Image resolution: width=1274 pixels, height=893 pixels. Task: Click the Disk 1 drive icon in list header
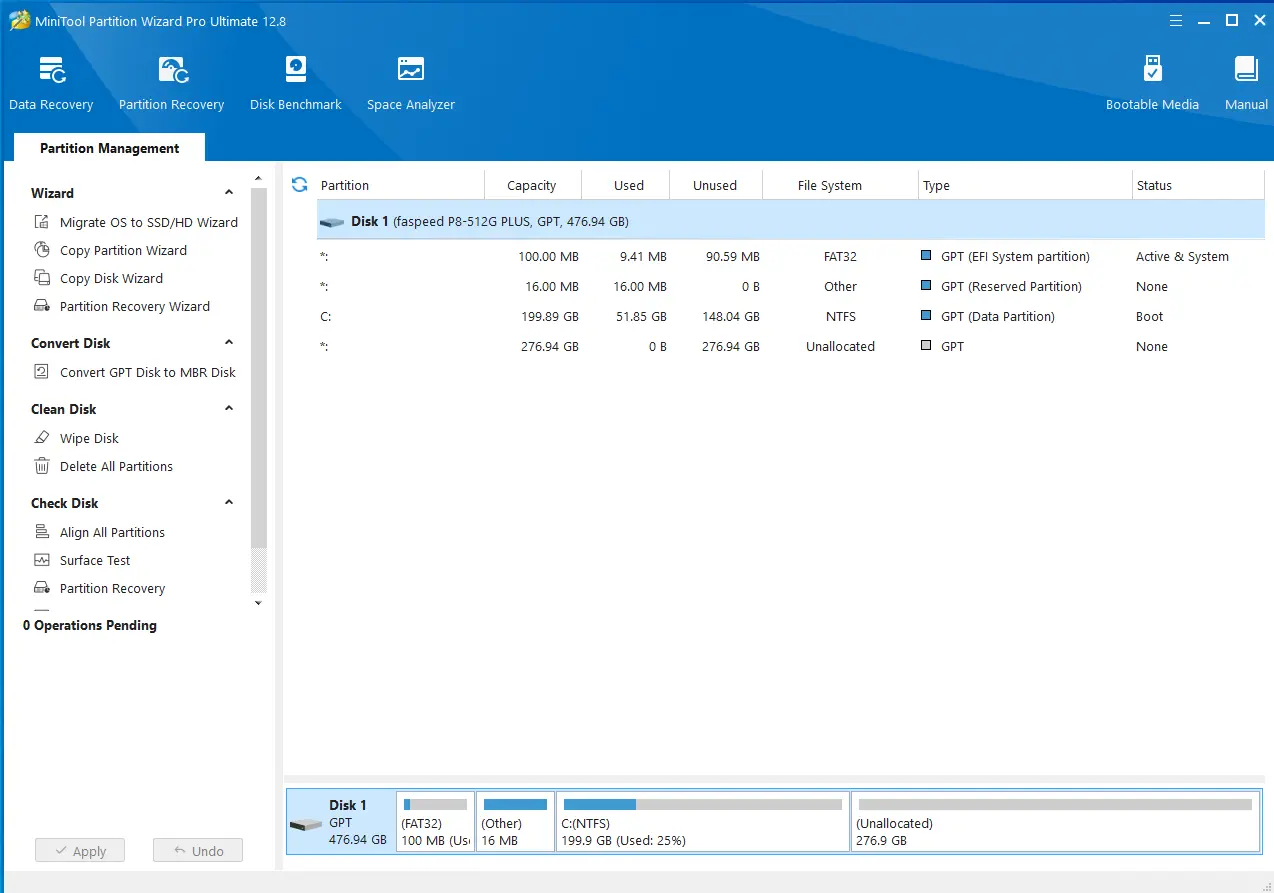coord(332,222)
